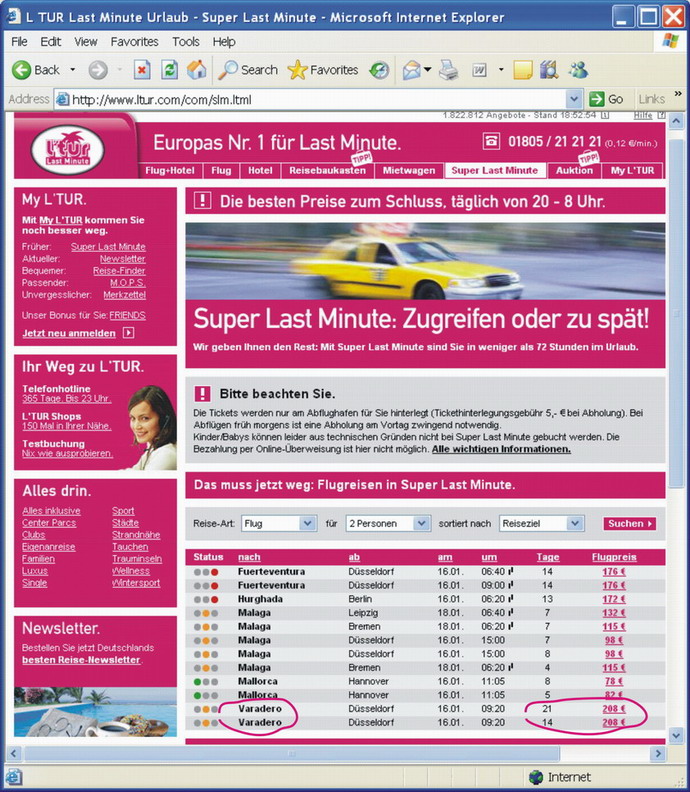690x792 pixels.
Task: Stop page loading with red X icon
Action: click(x=142, y=70)
